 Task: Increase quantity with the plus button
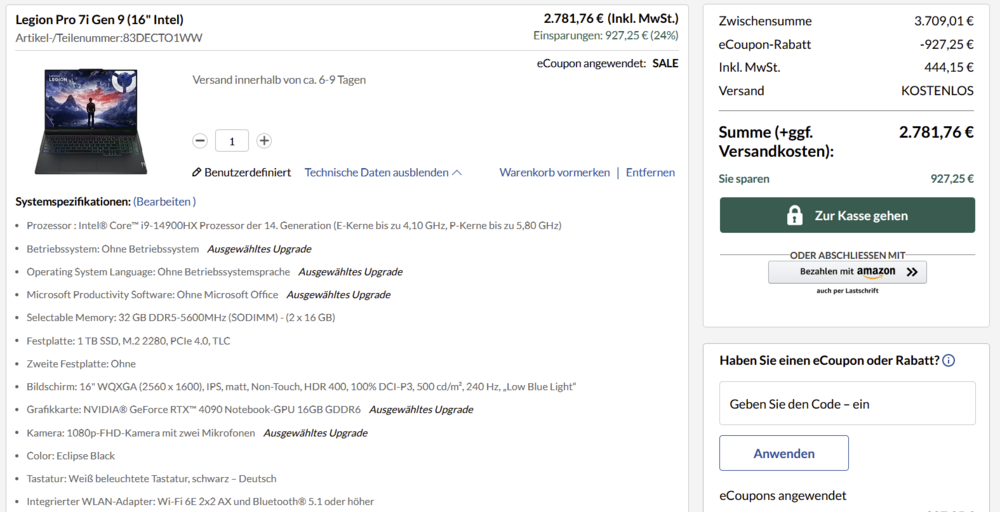264,141
